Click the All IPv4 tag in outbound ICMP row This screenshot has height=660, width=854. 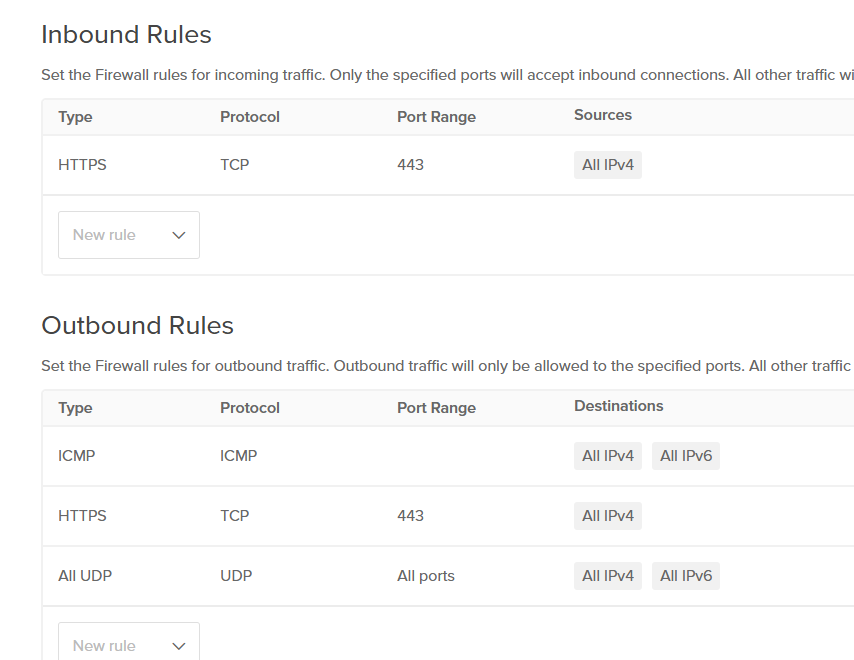pyautogui.click(x=608, y=456)
